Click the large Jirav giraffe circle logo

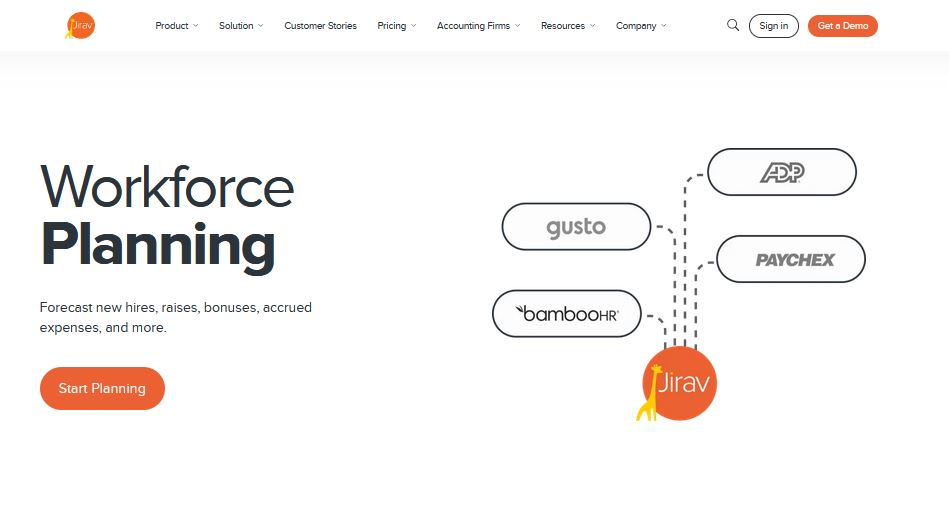[x=677, y=384]
